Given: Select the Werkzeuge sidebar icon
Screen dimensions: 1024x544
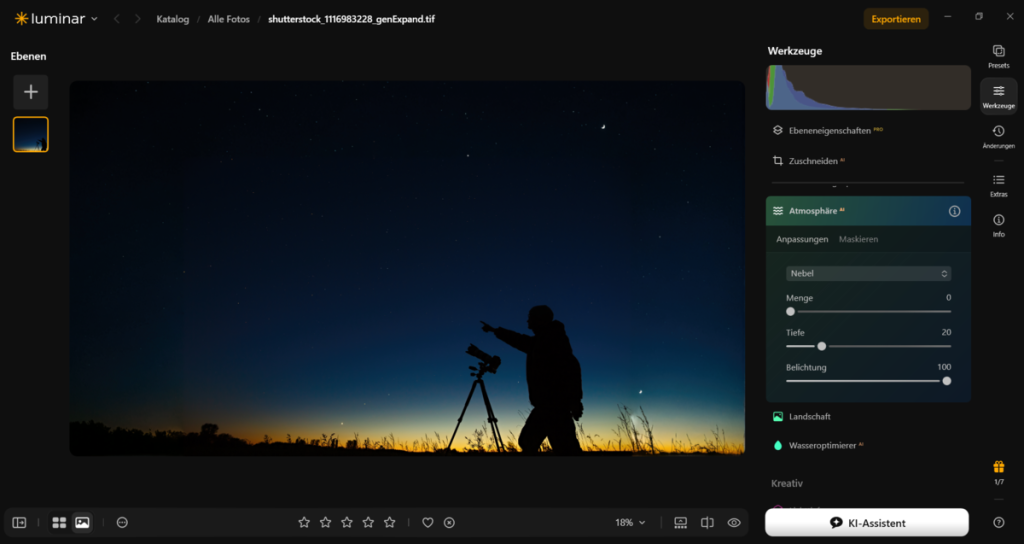Looking at the screenshot, I should (998, 96).
